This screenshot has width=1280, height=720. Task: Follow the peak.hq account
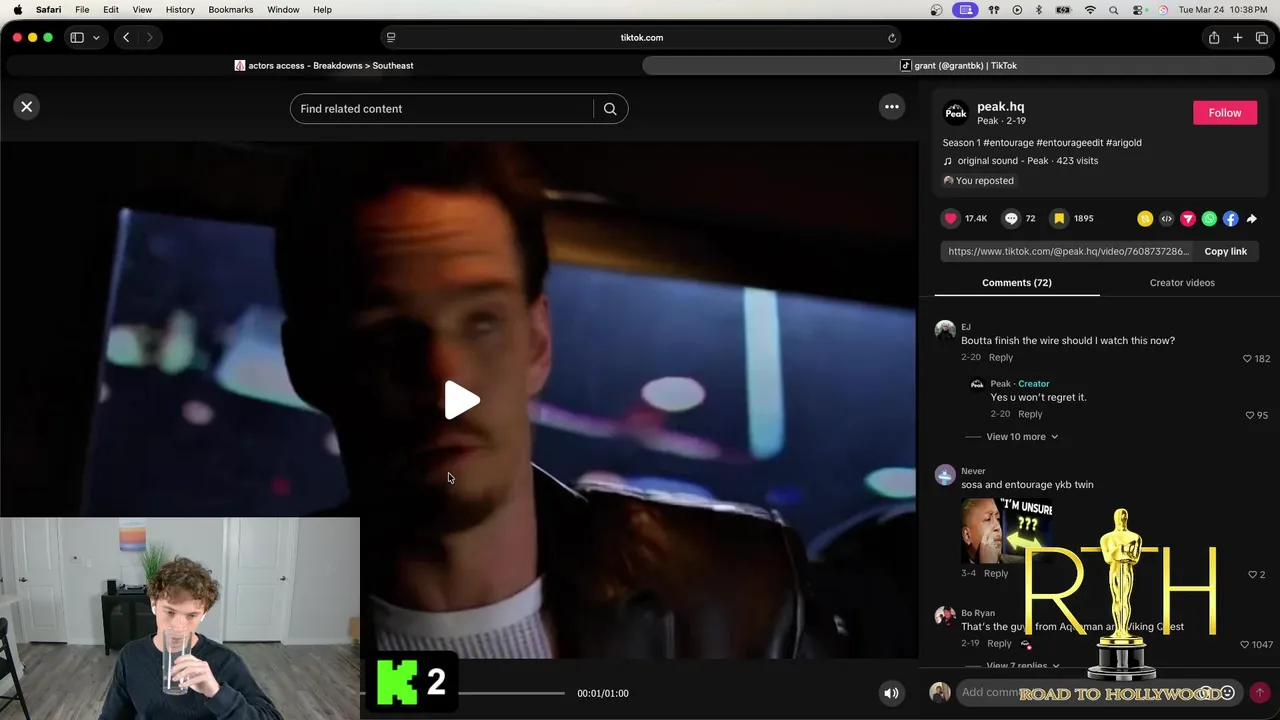pyautogui.click(x=1224, y=113)
